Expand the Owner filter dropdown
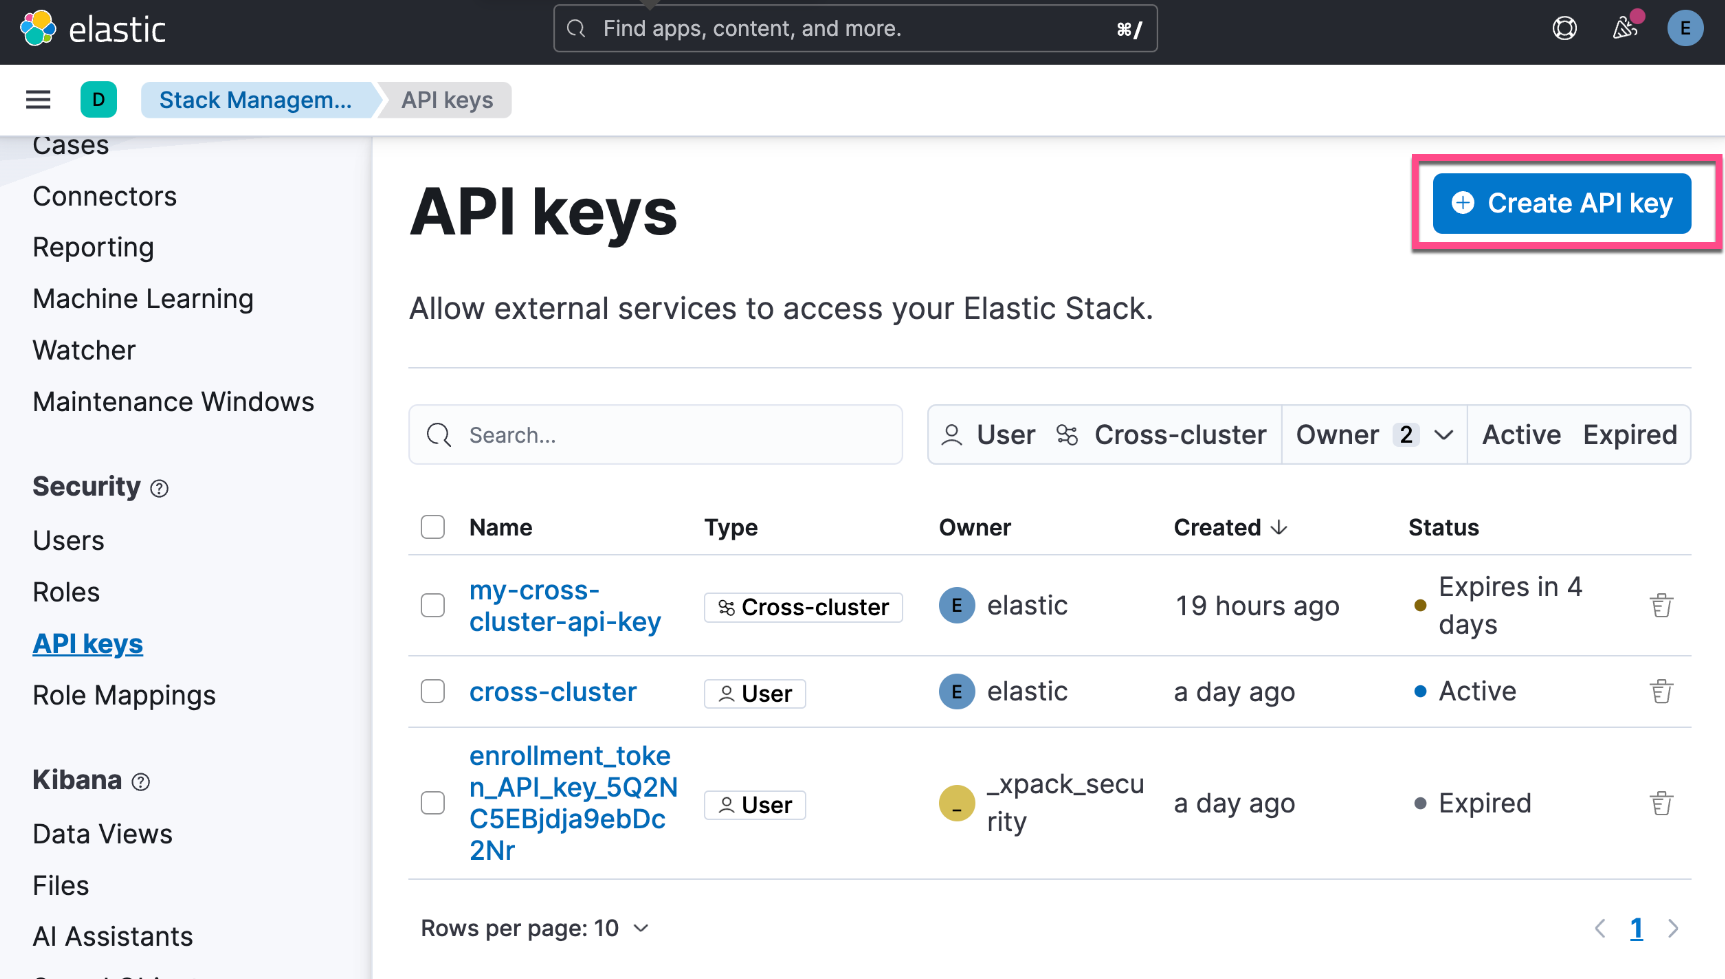The height and width of the screenshot is (979, 1725). click(x=1374, y=435)
